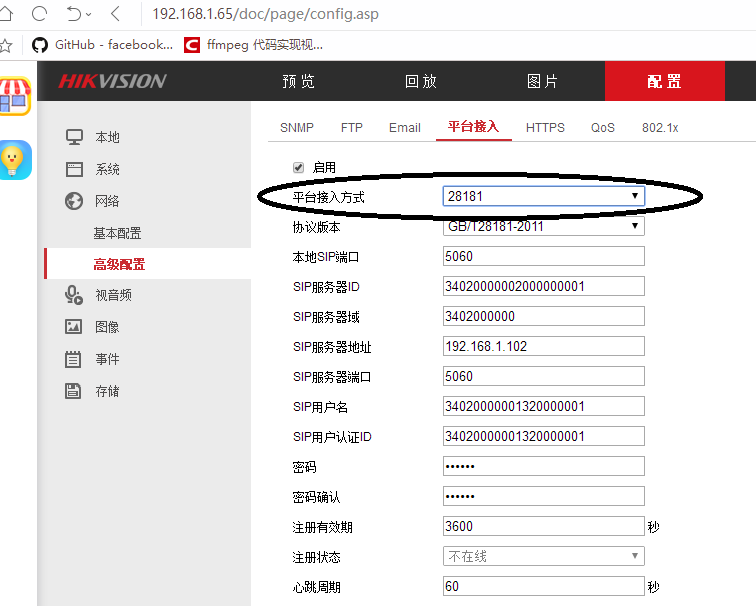
Task: Click the 视音频 microphone icon
Action: [x=74, y=295]
